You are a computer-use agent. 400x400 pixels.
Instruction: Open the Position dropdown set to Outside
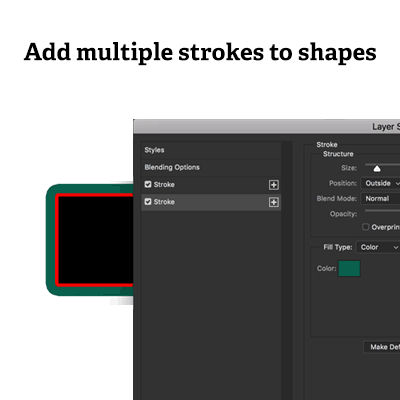pos(380,183)
